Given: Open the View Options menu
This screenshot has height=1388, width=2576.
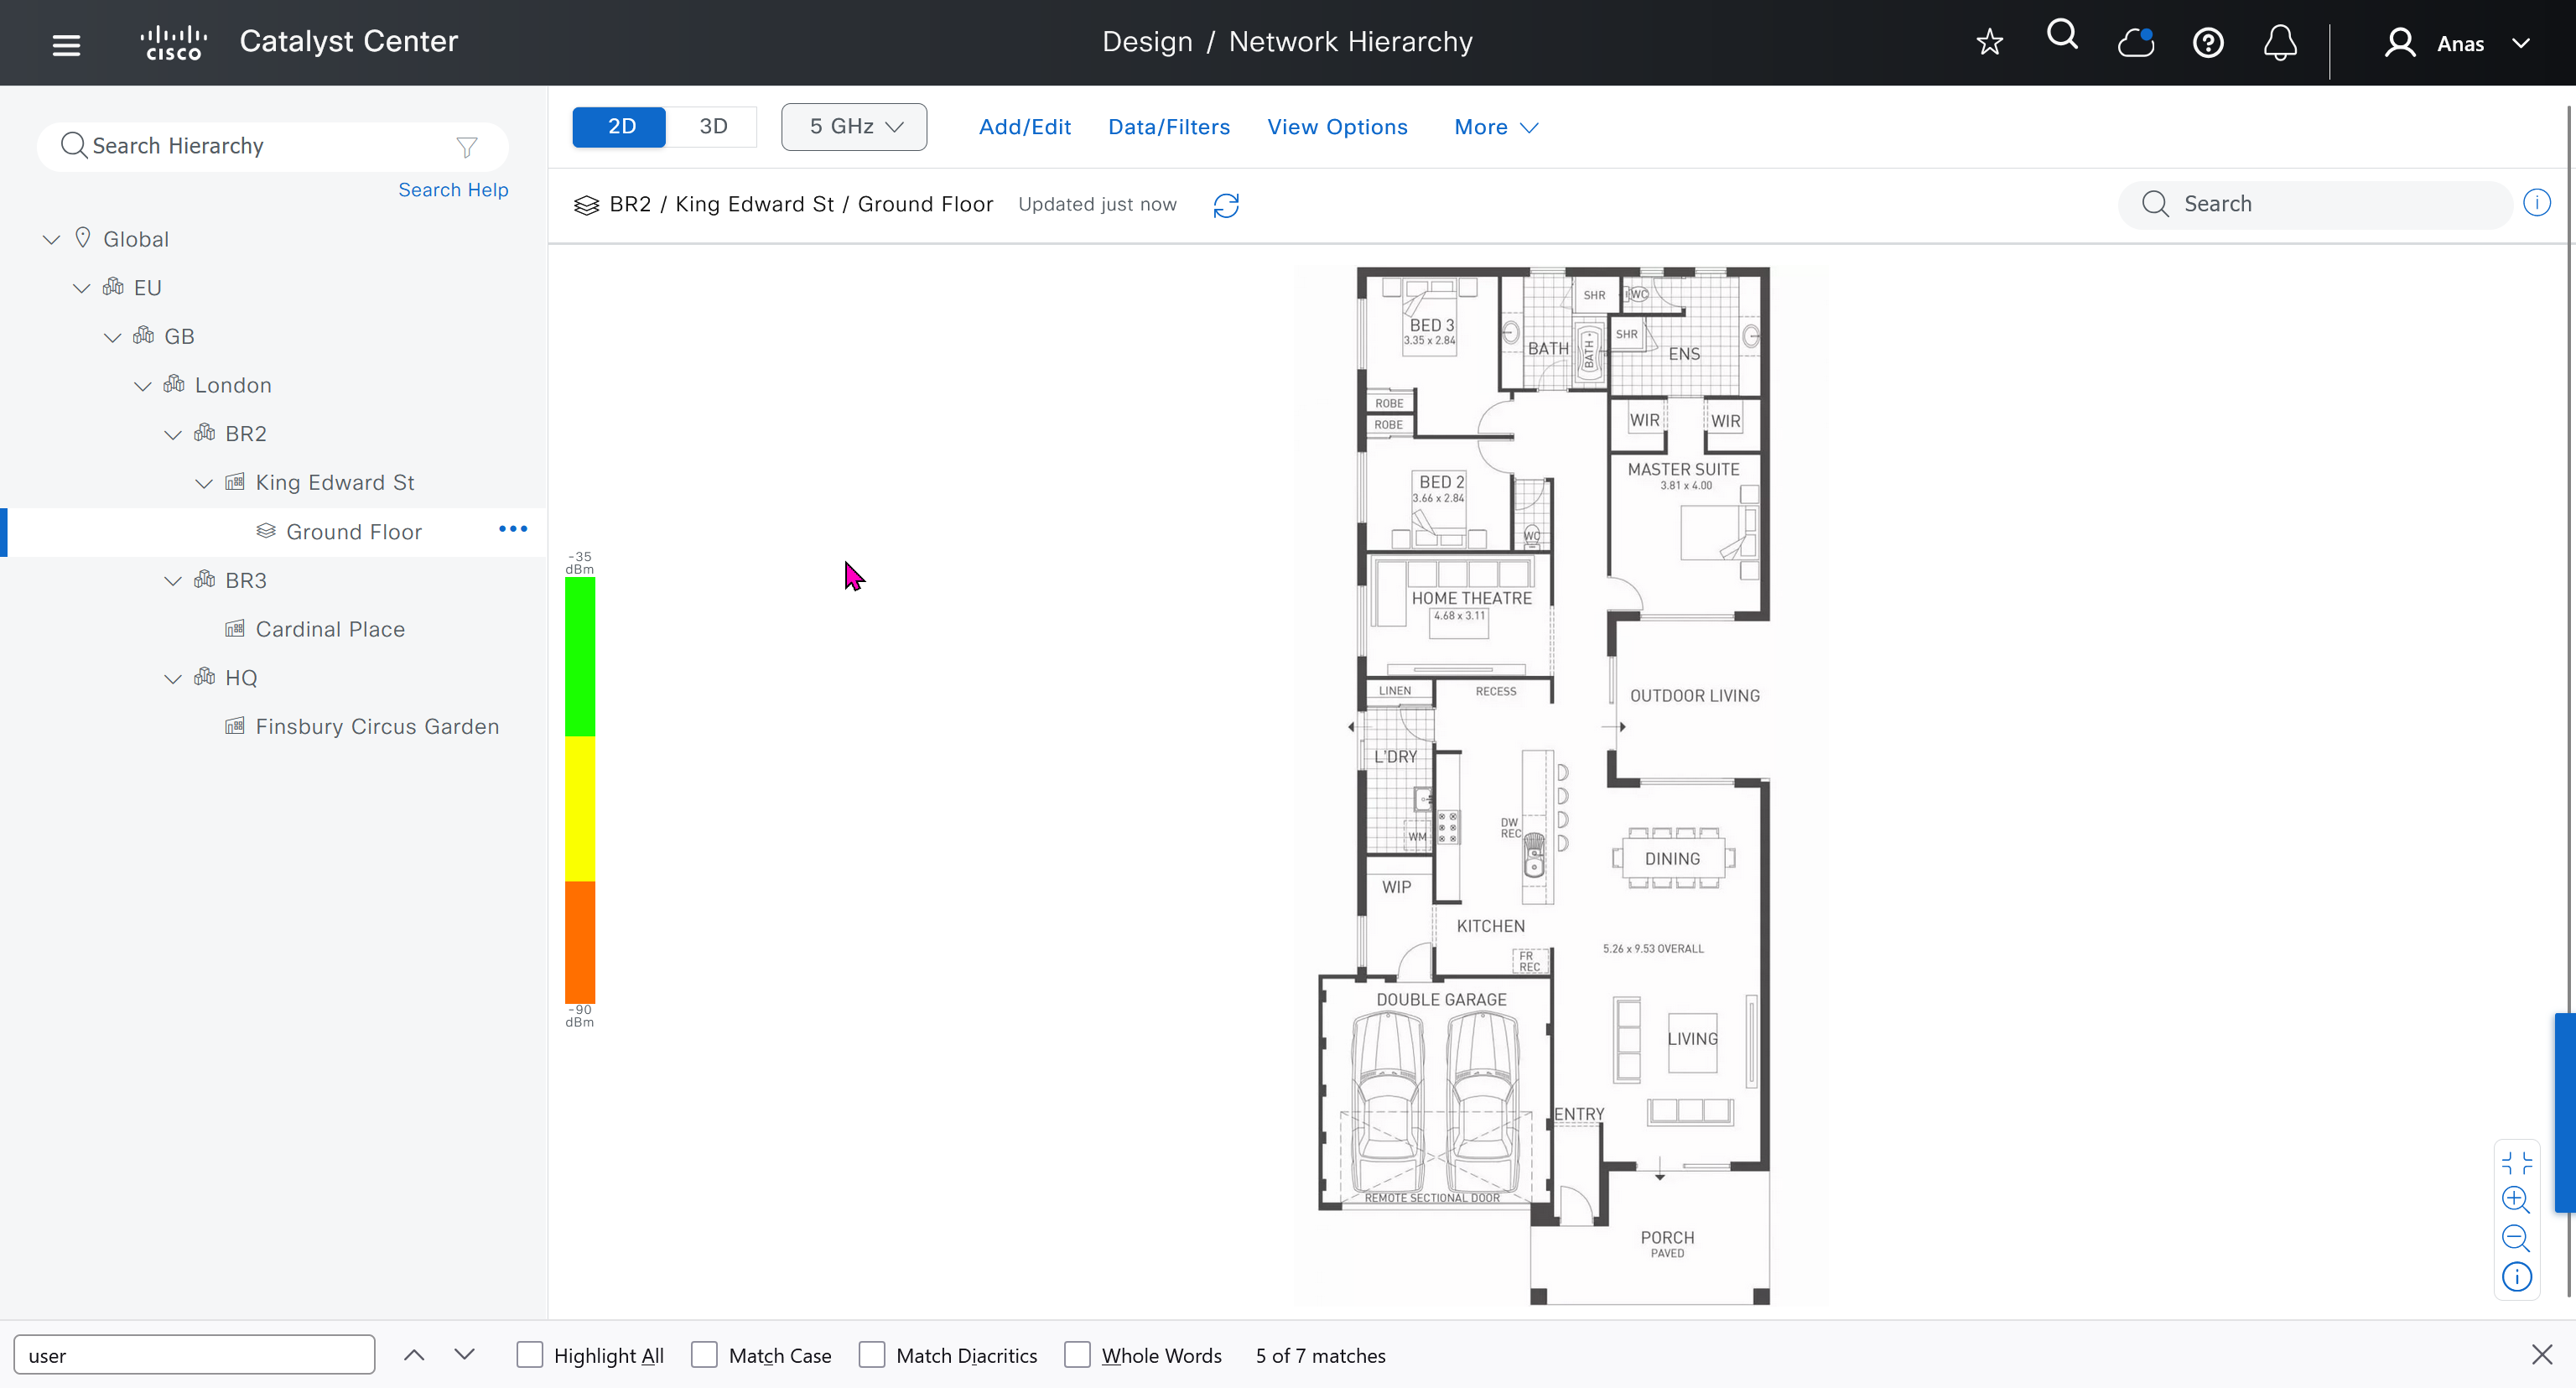Looking at the screenshot, I should pyautogui.click(x=1337, y=127).
